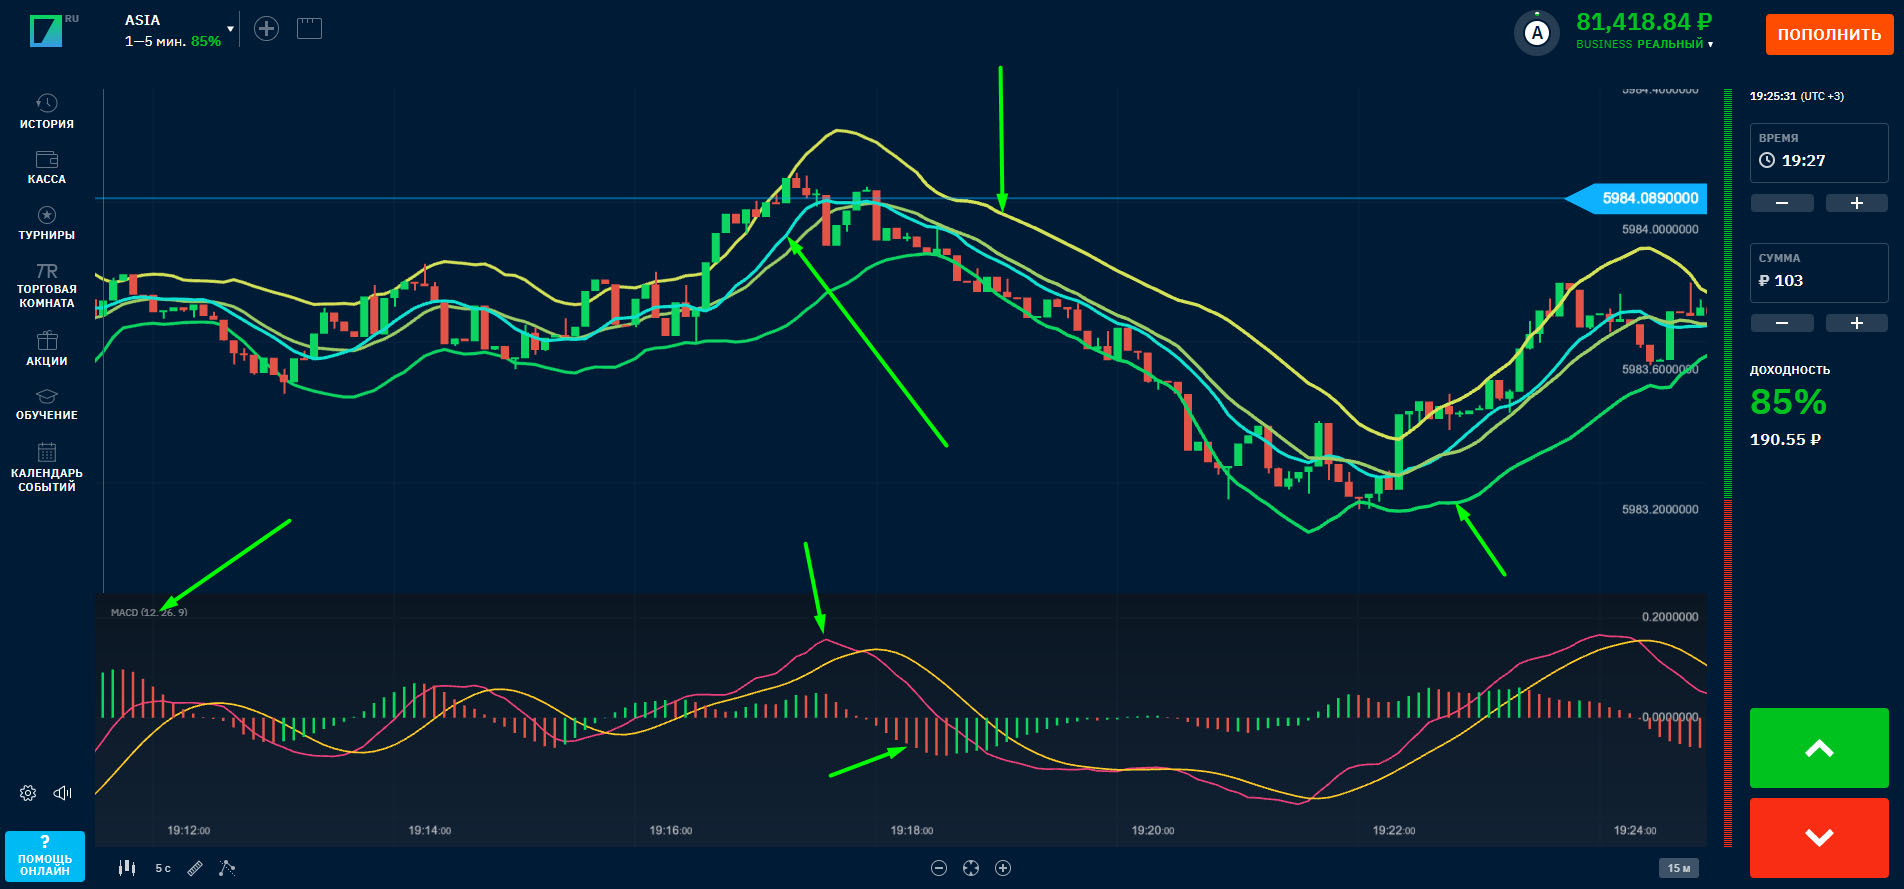1904x889 pixels.
Task: Click the 15 м chart range button
Action: tap(1679, 868)
